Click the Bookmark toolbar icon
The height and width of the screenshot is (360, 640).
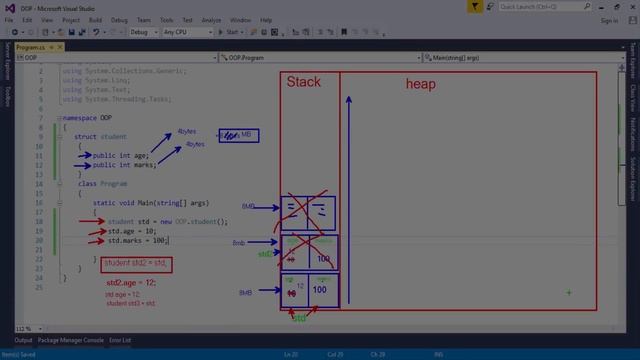(344, 32)
